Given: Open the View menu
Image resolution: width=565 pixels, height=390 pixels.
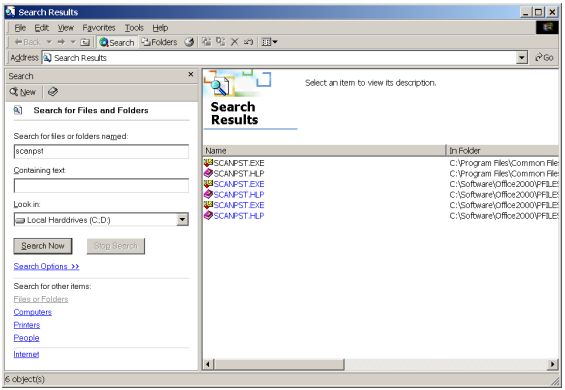Looking at the screenshot, I should [66, 28].
